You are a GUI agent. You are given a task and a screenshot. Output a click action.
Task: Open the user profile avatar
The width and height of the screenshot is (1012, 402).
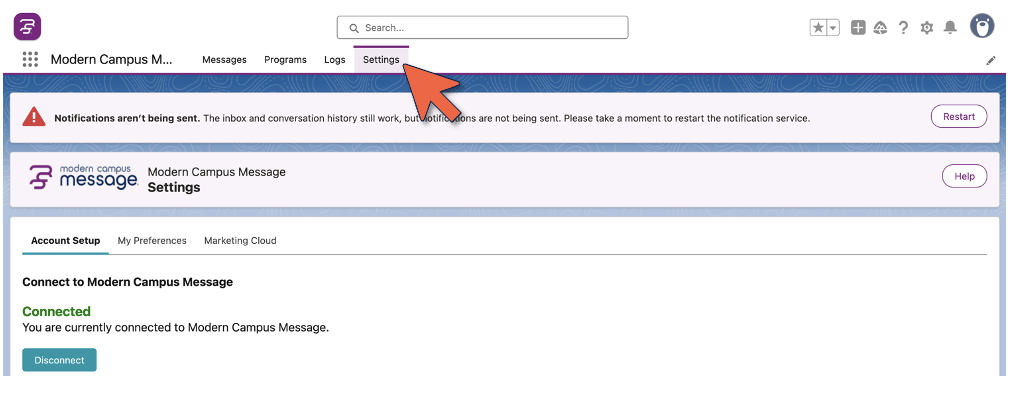click(x=982, y=26)
